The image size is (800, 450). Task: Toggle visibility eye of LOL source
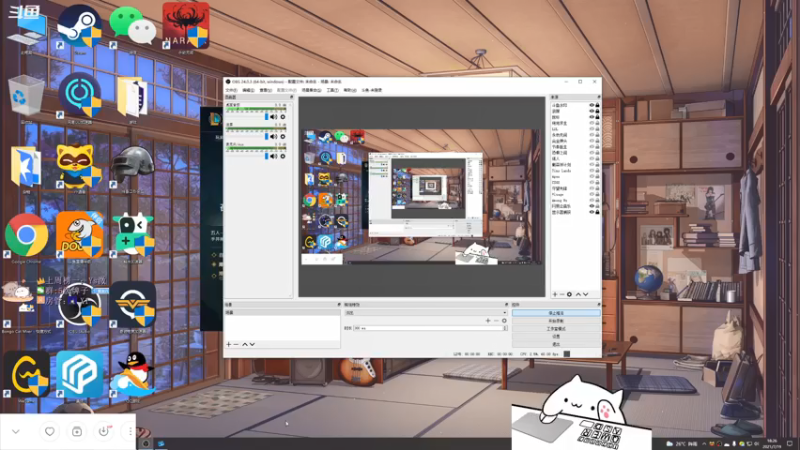click(592, 129)
